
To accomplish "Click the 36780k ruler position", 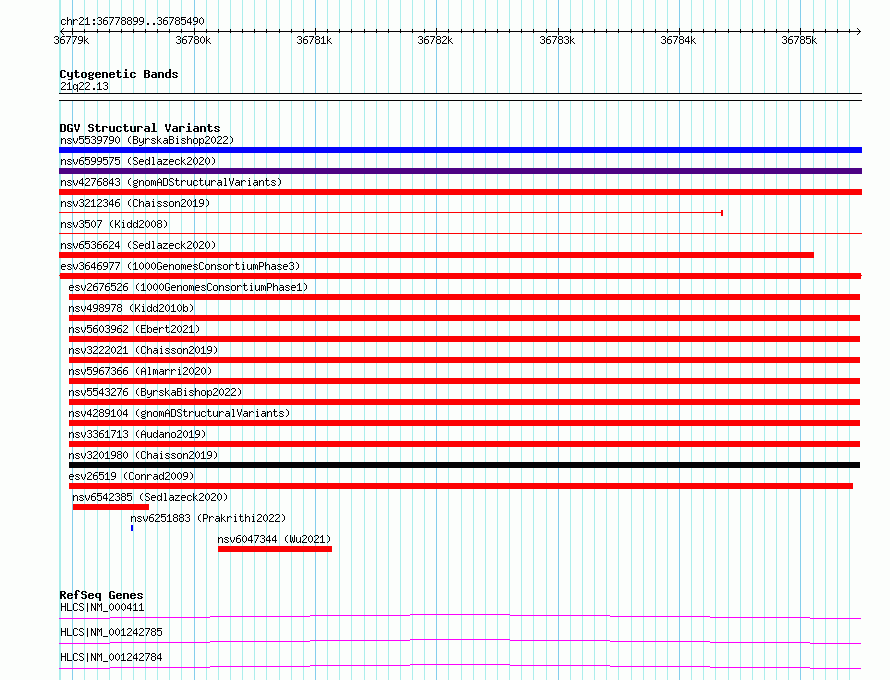I will click(193, 40).
